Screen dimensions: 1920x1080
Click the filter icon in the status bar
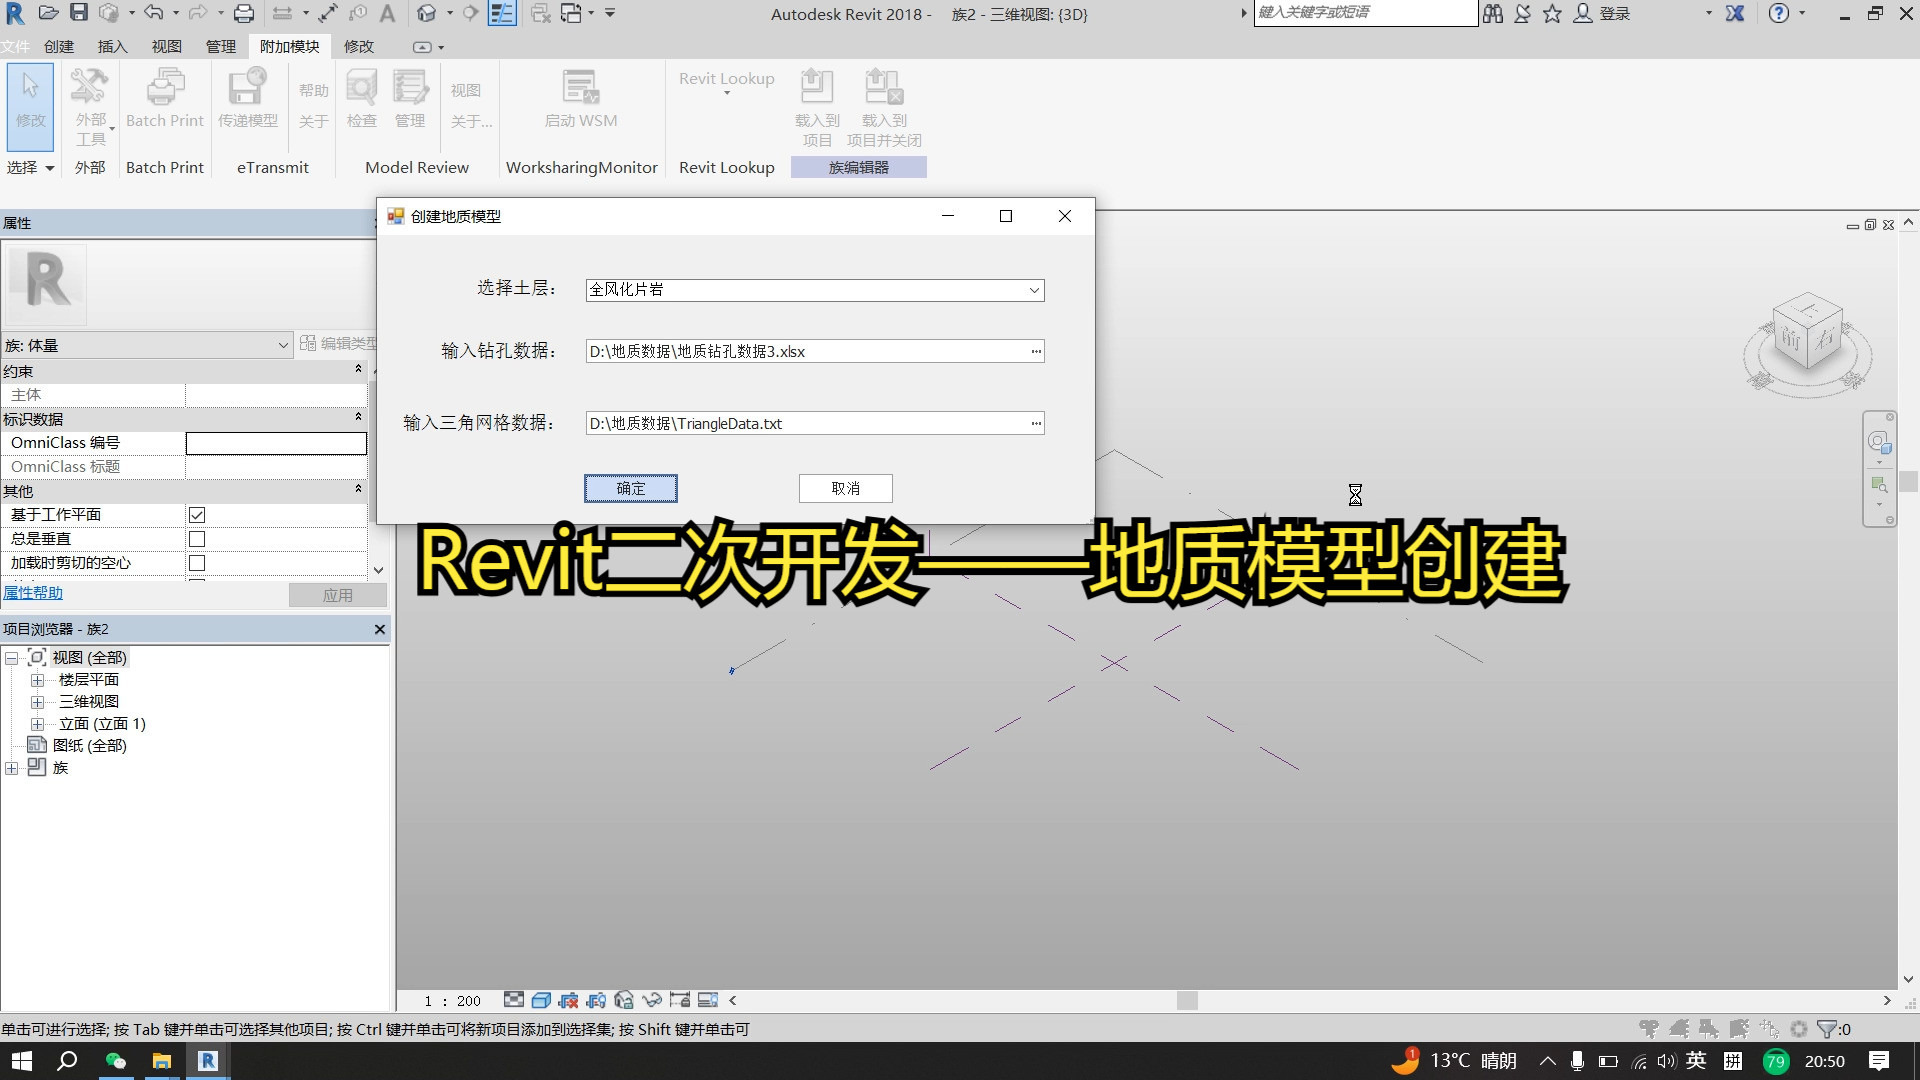[x=1827, y=1030]
